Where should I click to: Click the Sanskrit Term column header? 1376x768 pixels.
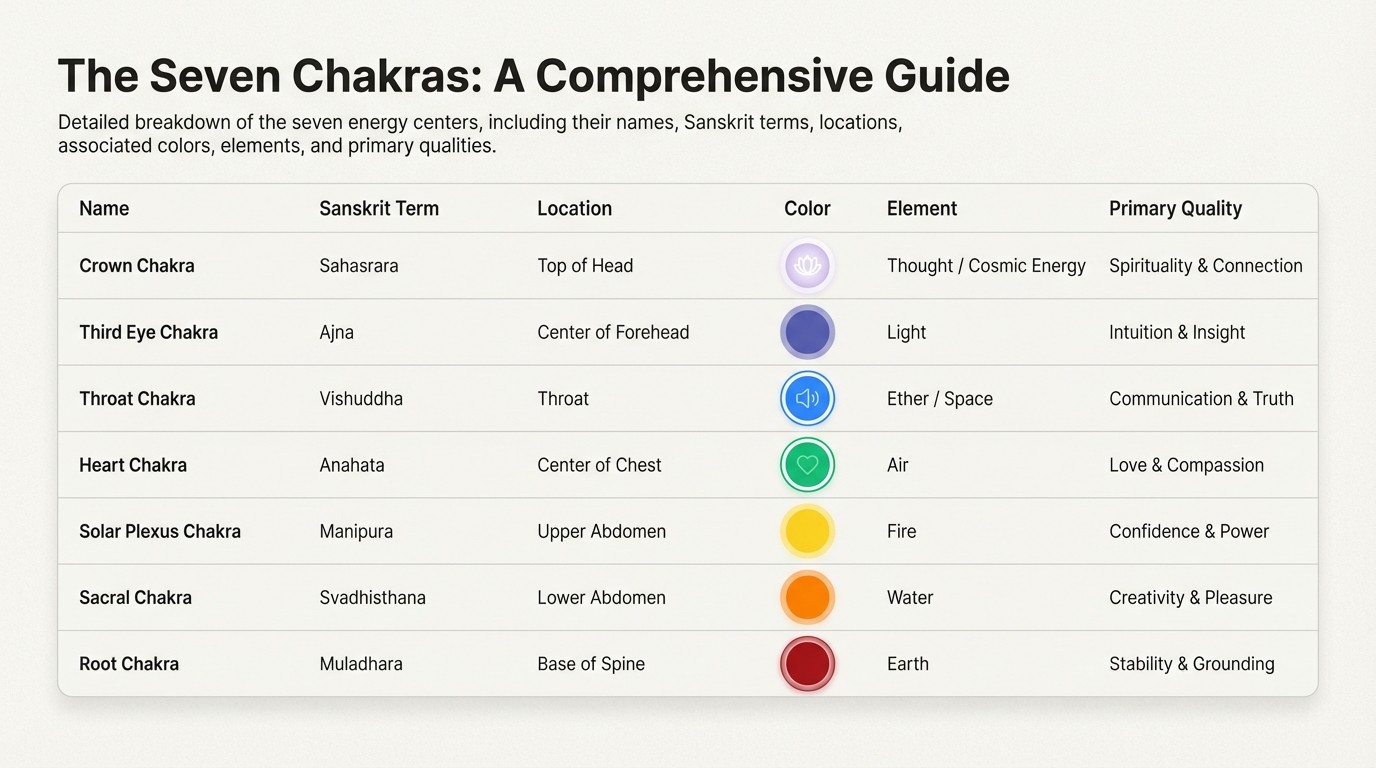point(379,209)
